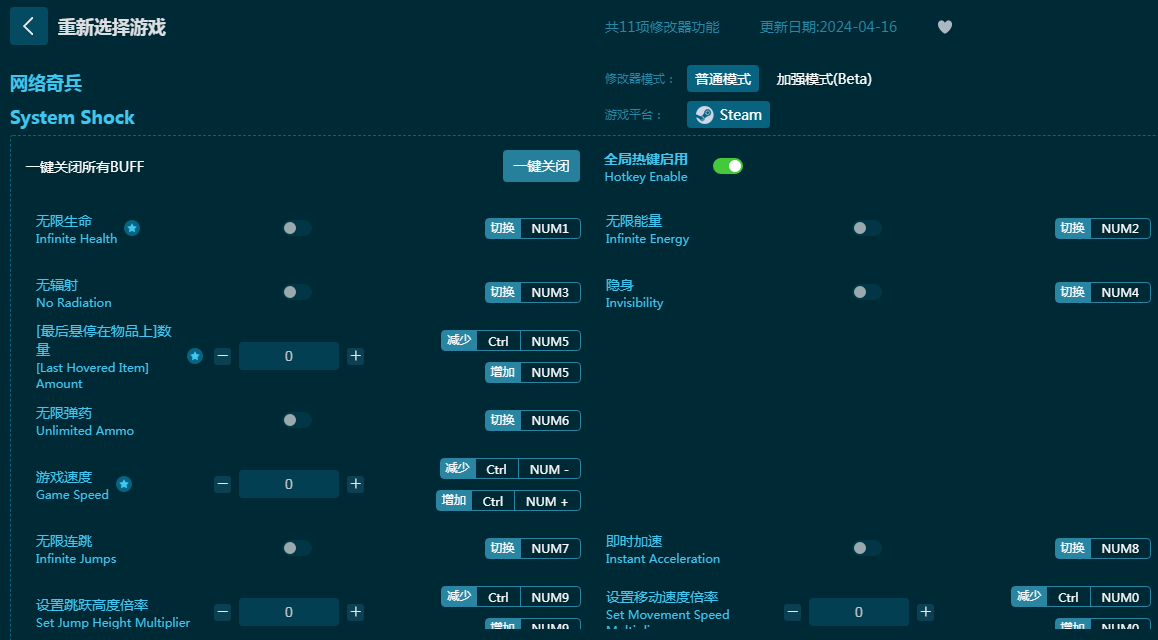Increase Last Hovered Item Amount with plus
Screen dimensions: 1158x640
pos(355,356)
